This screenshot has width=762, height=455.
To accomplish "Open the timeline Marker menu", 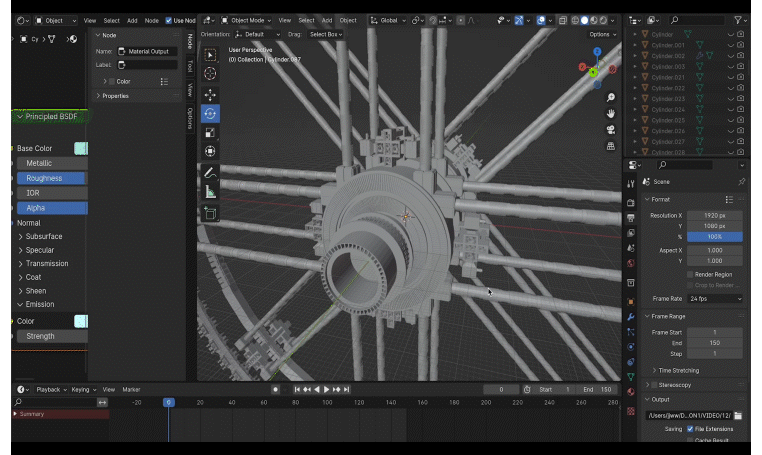I will (x=131, y=389).
